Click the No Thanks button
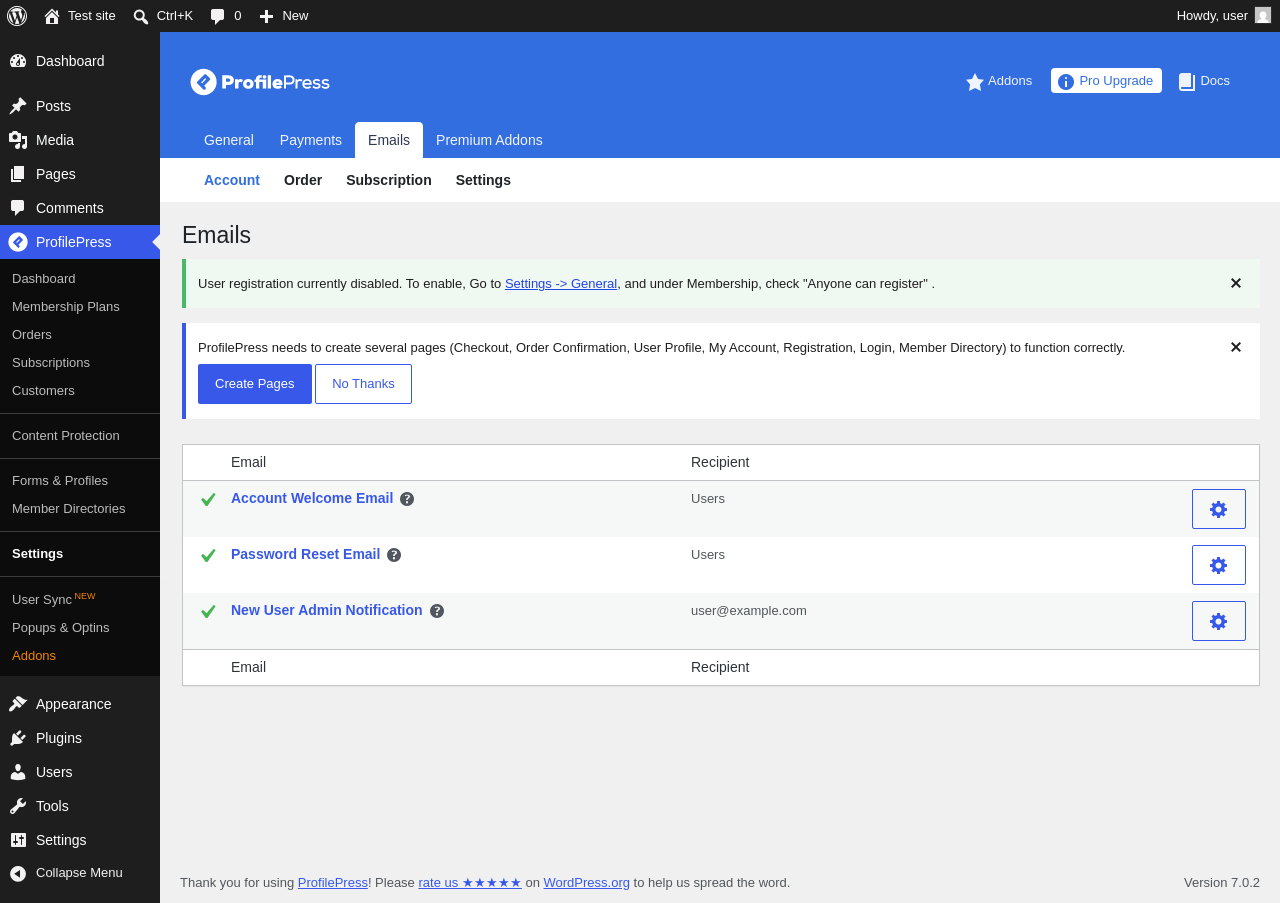Viewport: 1280px width, 903px height. click(363, 384)
